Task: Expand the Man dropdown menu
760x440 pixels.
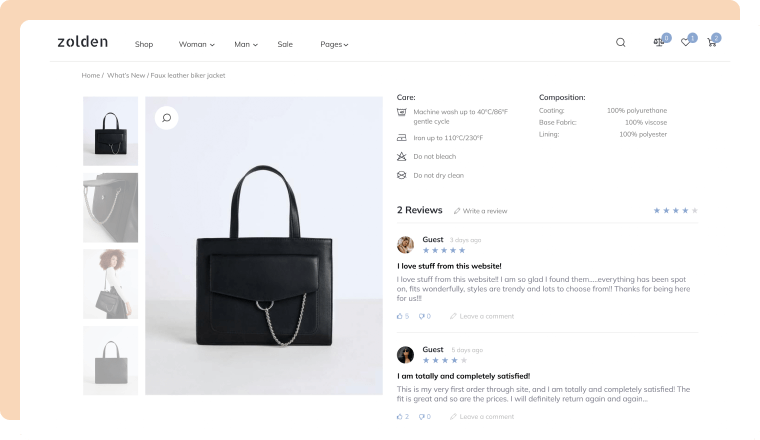Action: pos(246,44)
